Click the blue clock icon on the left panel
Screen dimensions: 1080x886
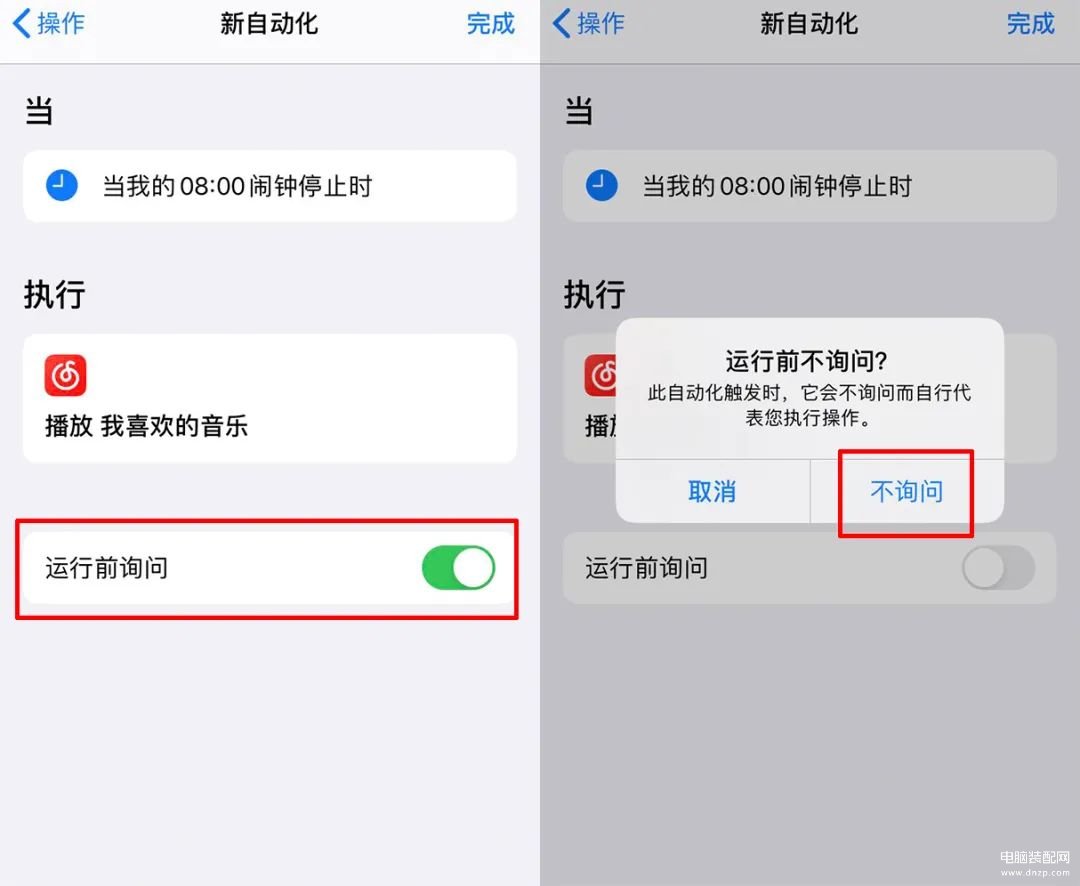(61, 185)
